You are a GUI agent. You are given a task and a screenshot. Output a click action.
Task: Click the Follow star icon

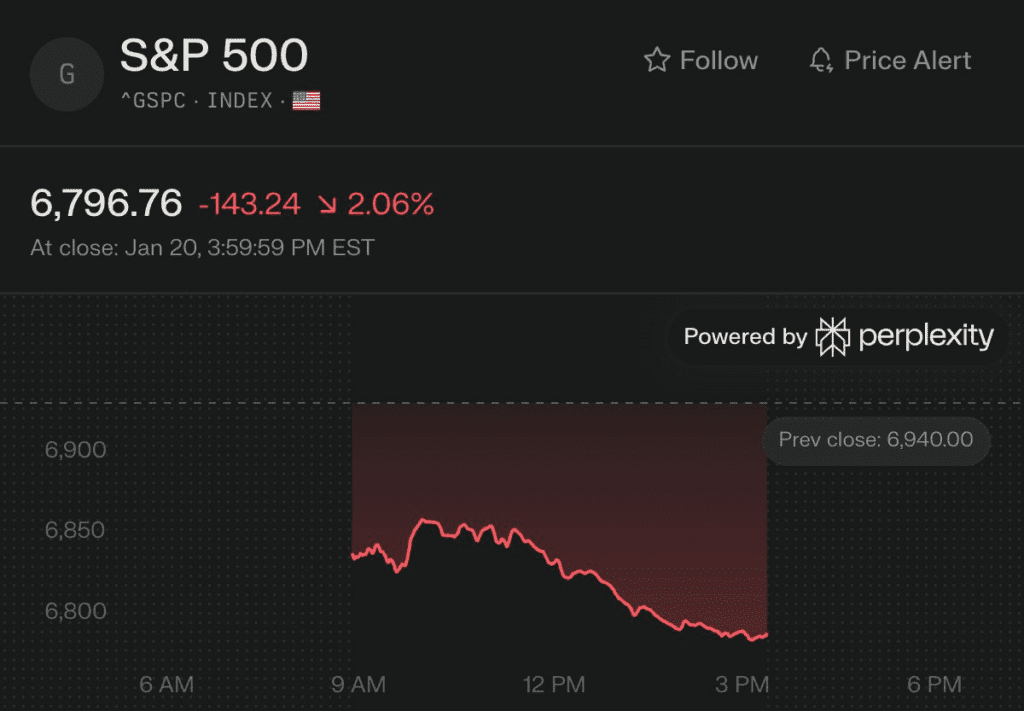click(656, 60)
